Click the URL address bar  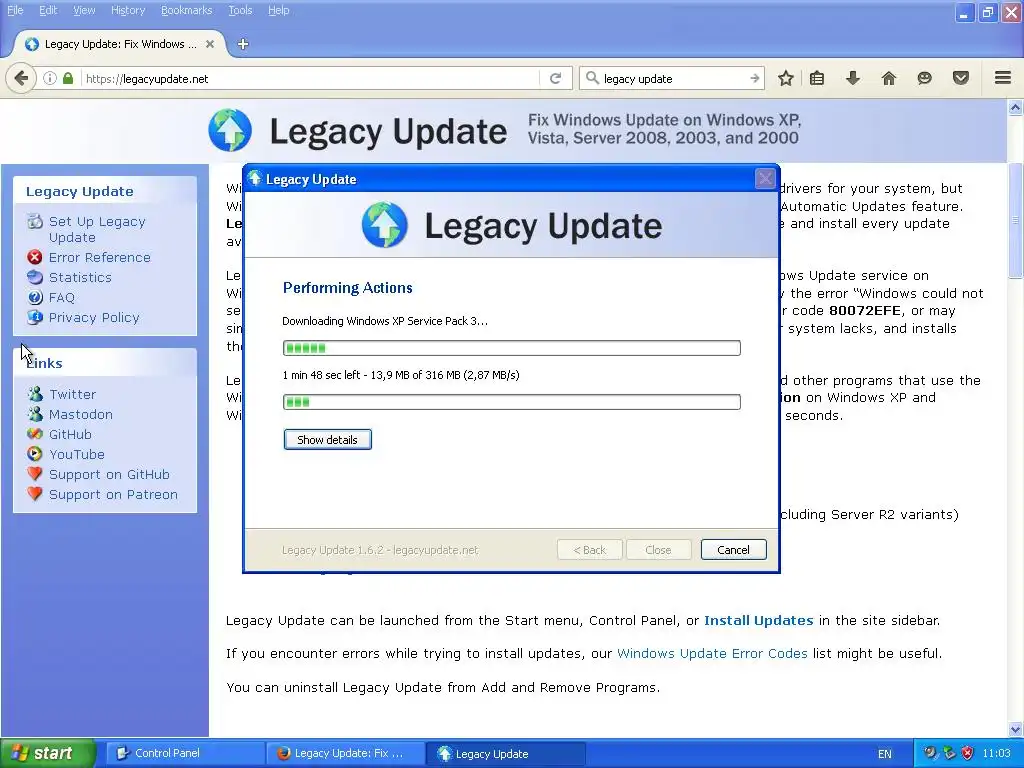310,78
